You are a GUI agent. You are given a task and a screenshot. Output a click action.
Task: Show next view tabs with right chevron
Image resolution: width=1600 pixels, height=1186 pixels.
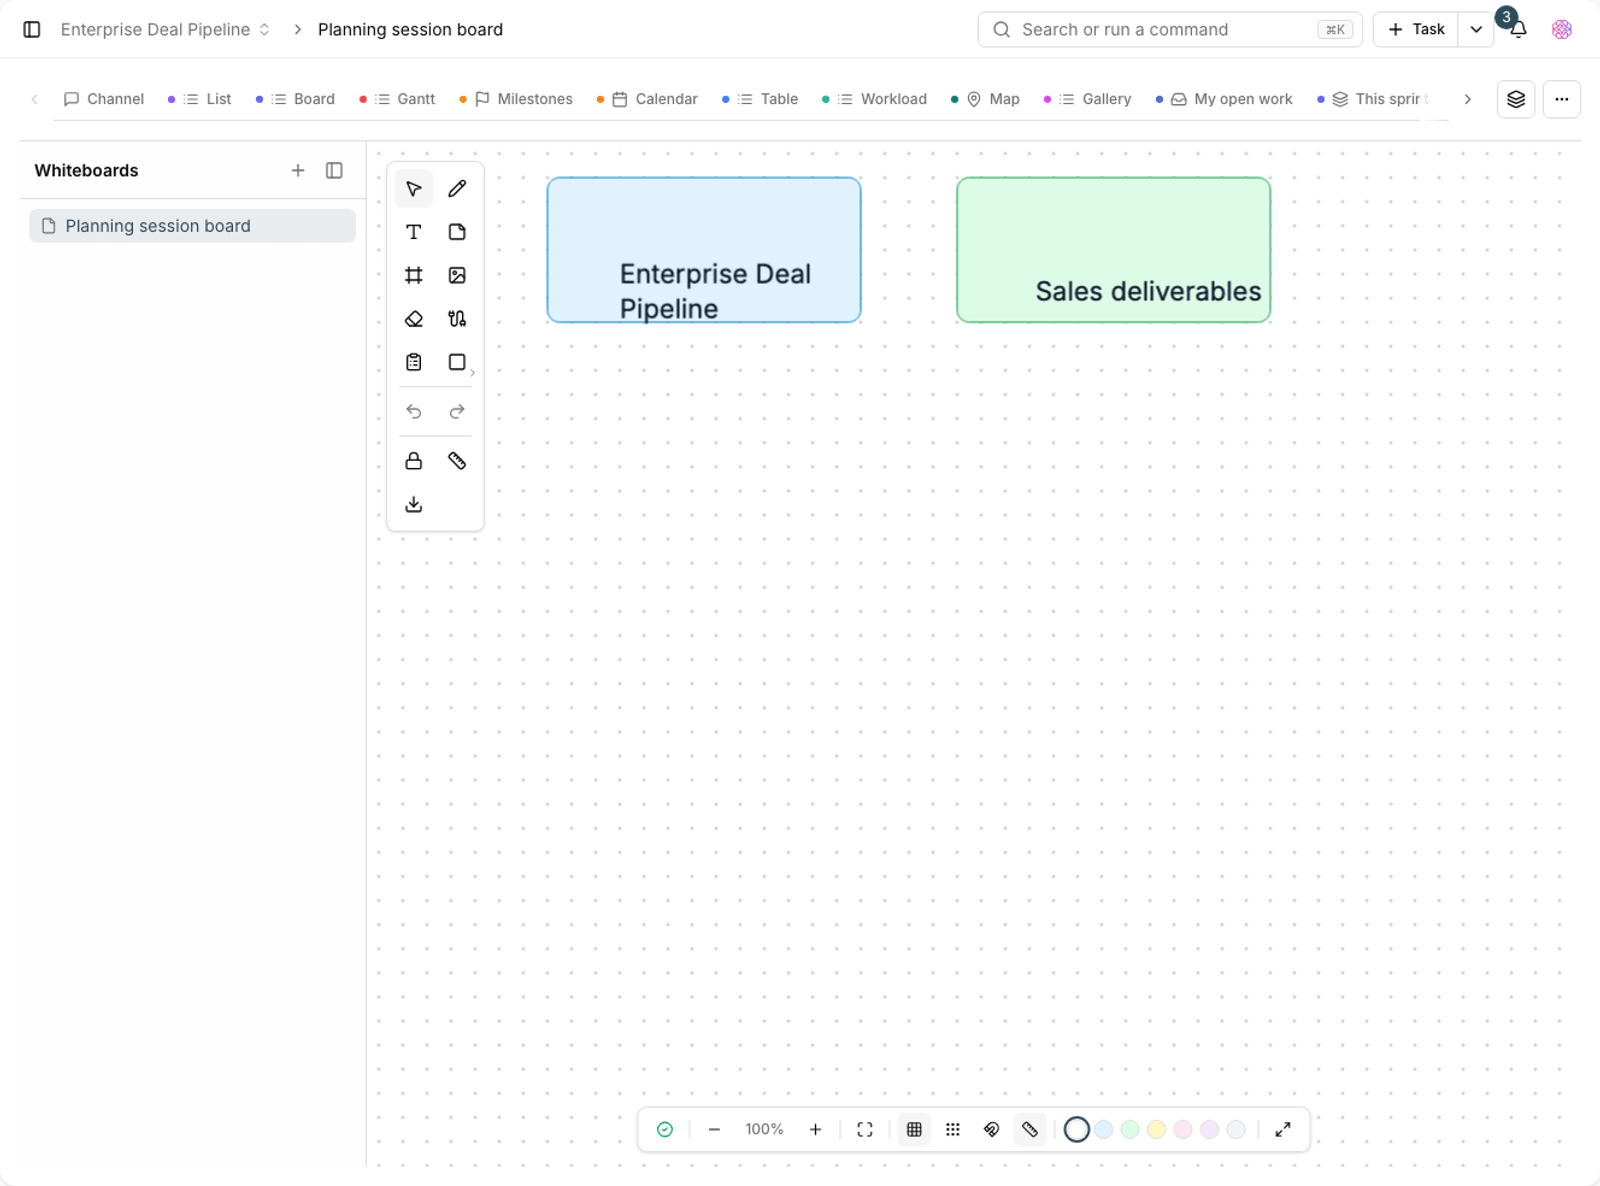tap(1467, 99)
